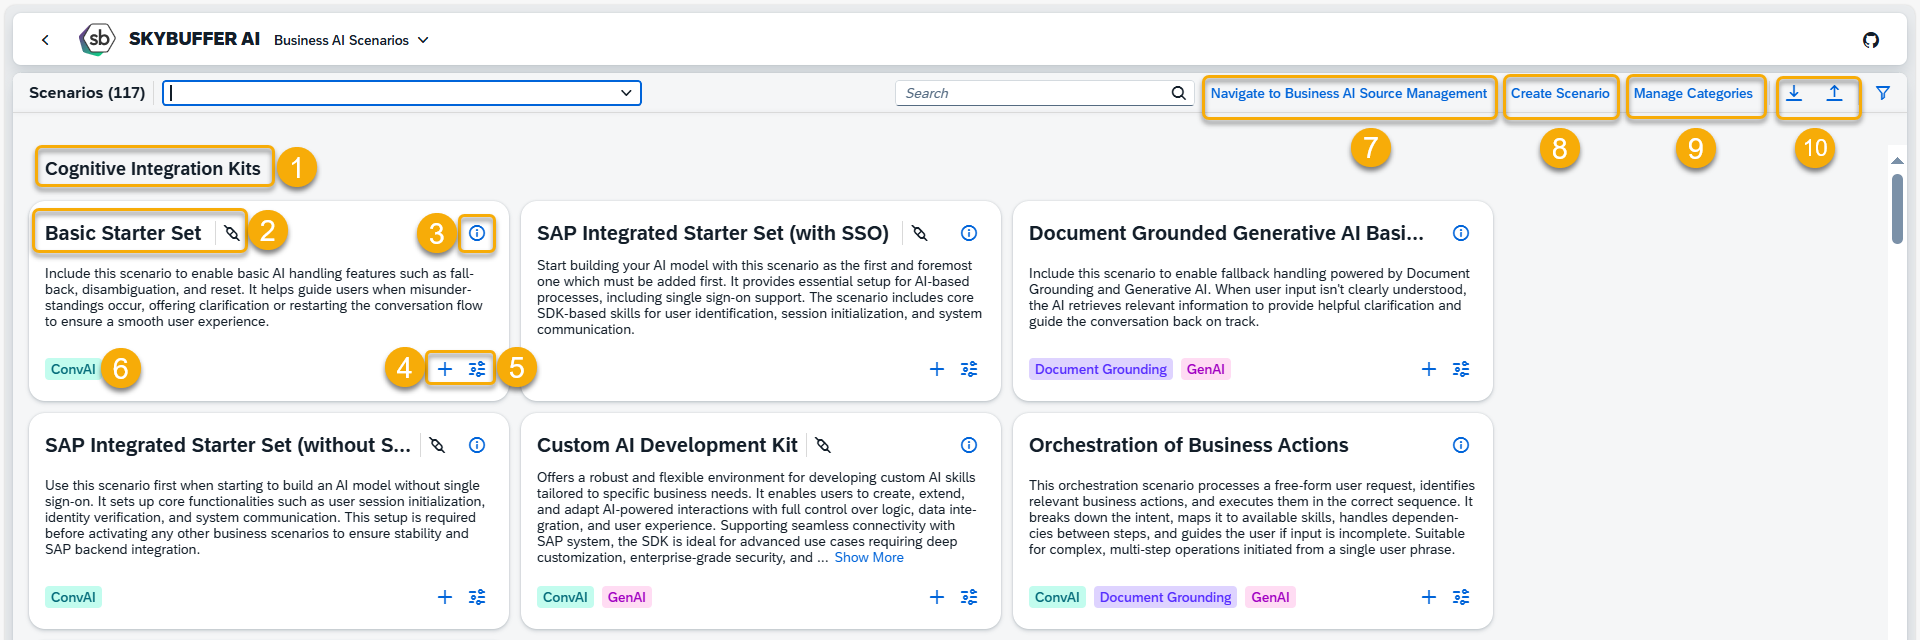Click the Orchestration of Business Actions title
Viewport: 1920px width, 640px height.
(x=1188, y=445)
